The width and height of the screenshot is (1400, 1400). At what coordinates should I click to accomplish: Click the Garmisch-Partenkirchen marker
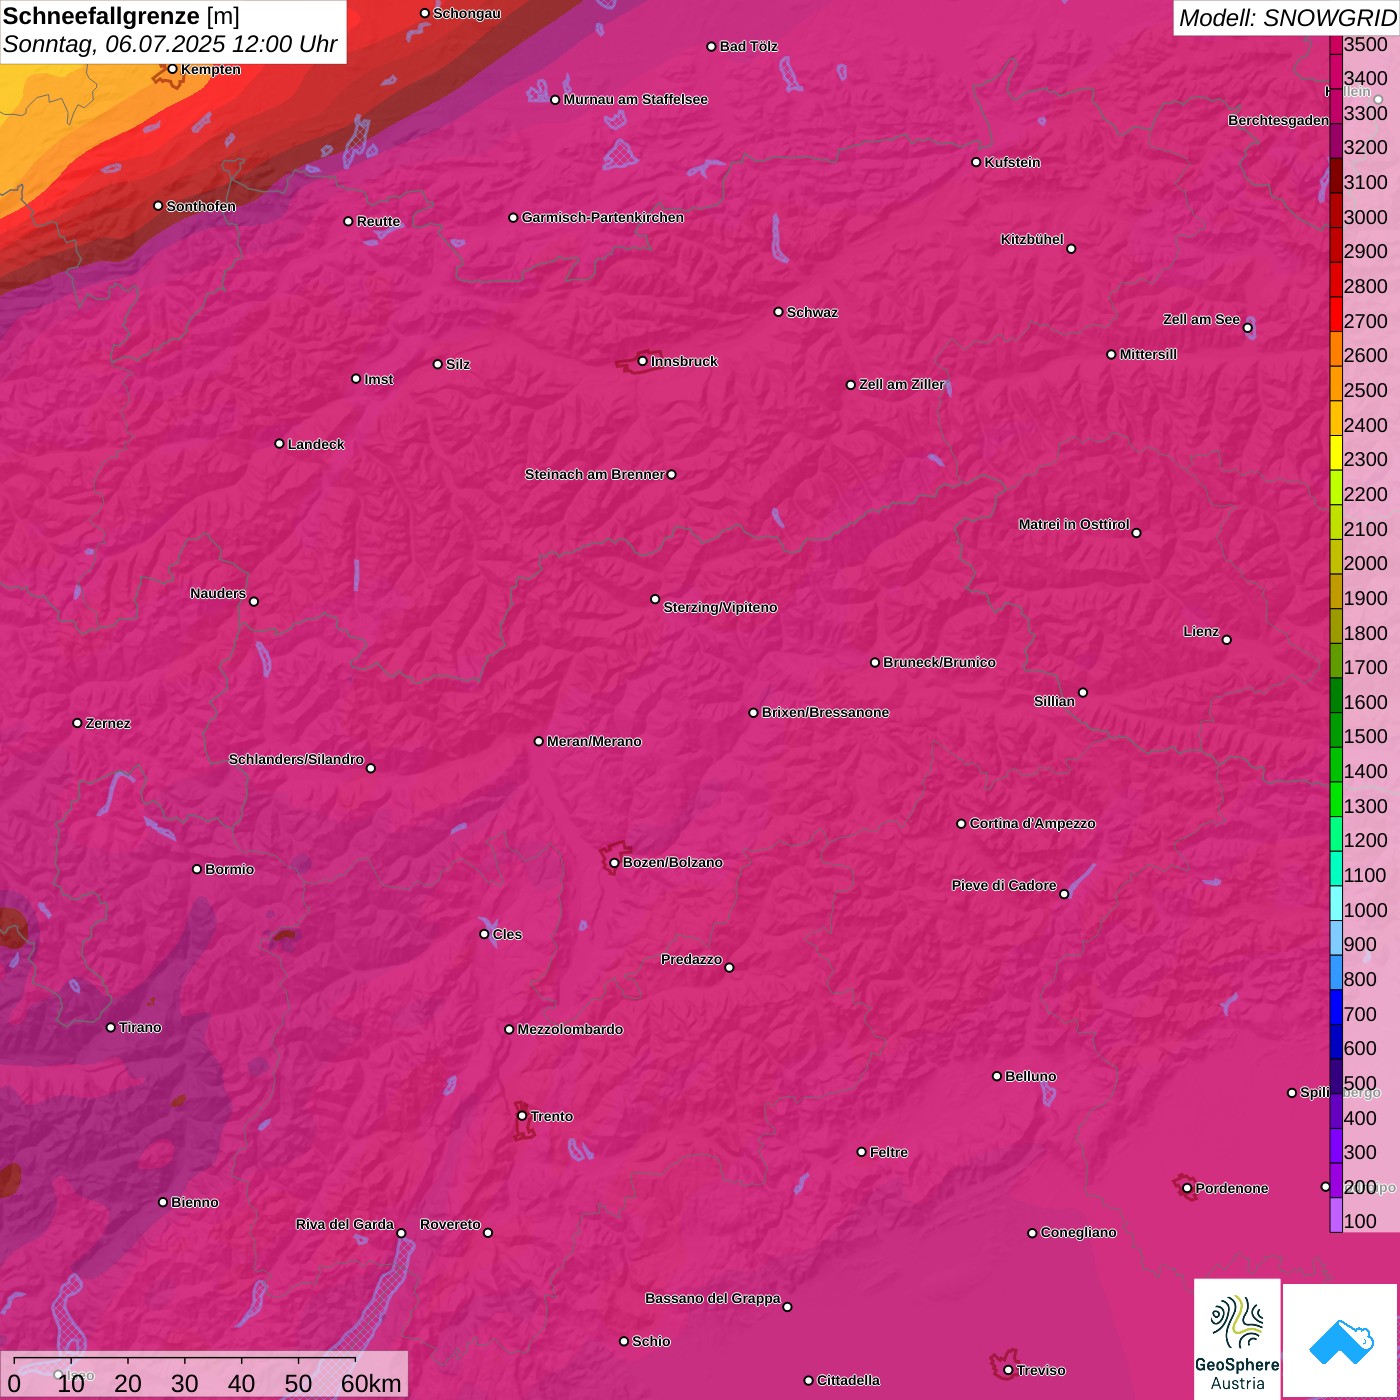[x=513, y=217]
